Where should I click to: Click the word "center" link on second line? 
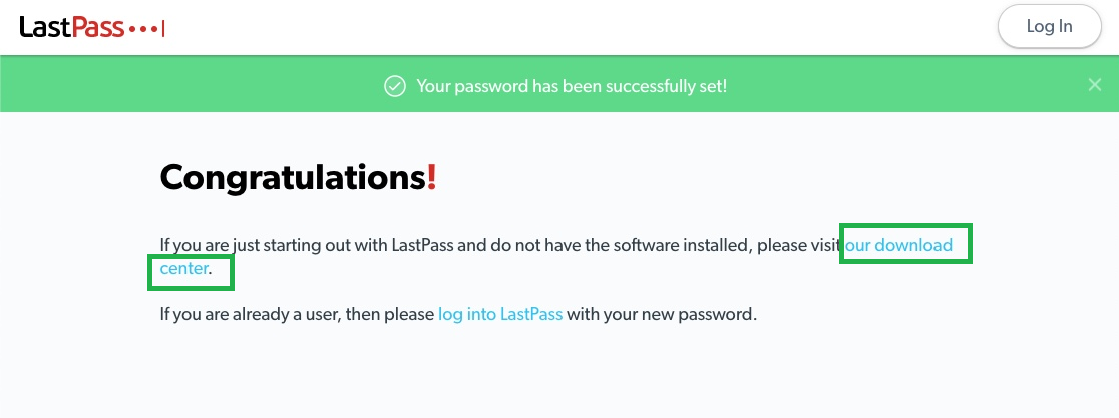pos(184,269)
